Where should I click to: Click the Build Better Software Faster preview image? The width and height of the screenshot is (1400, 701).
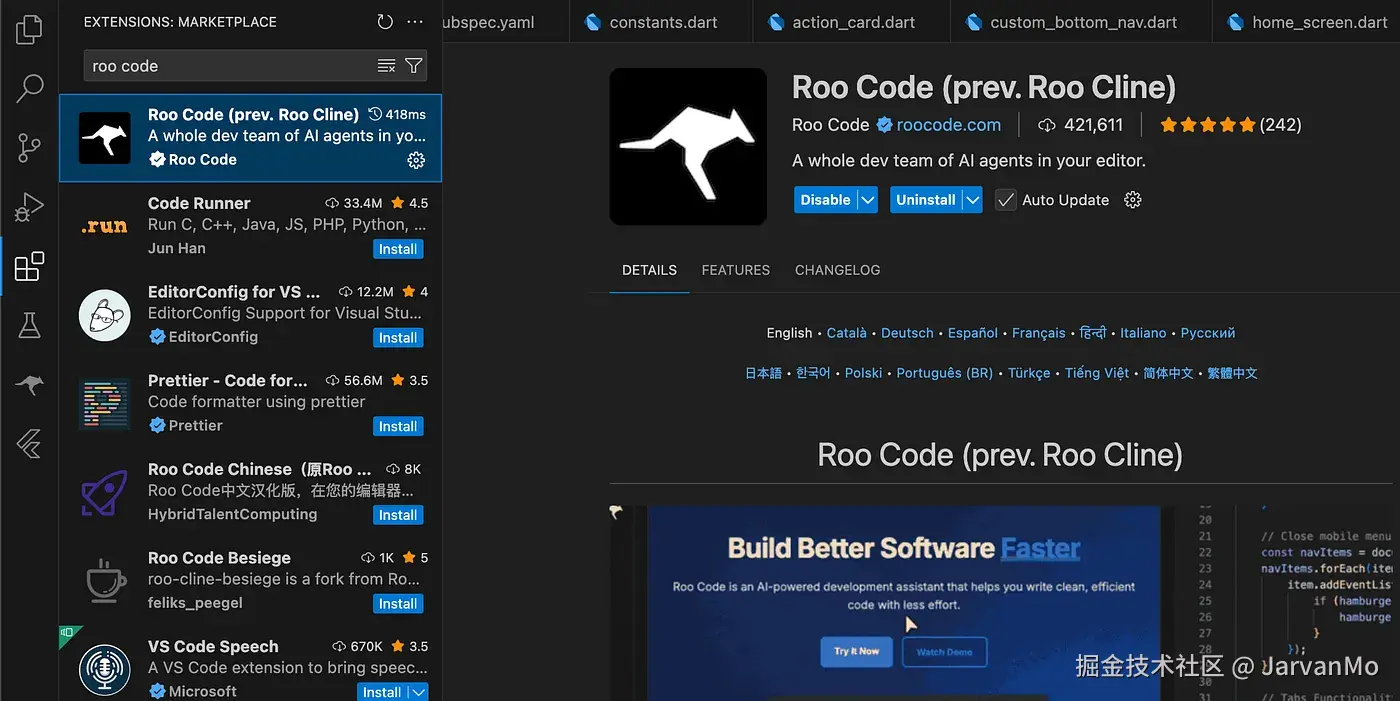point(904,602)
